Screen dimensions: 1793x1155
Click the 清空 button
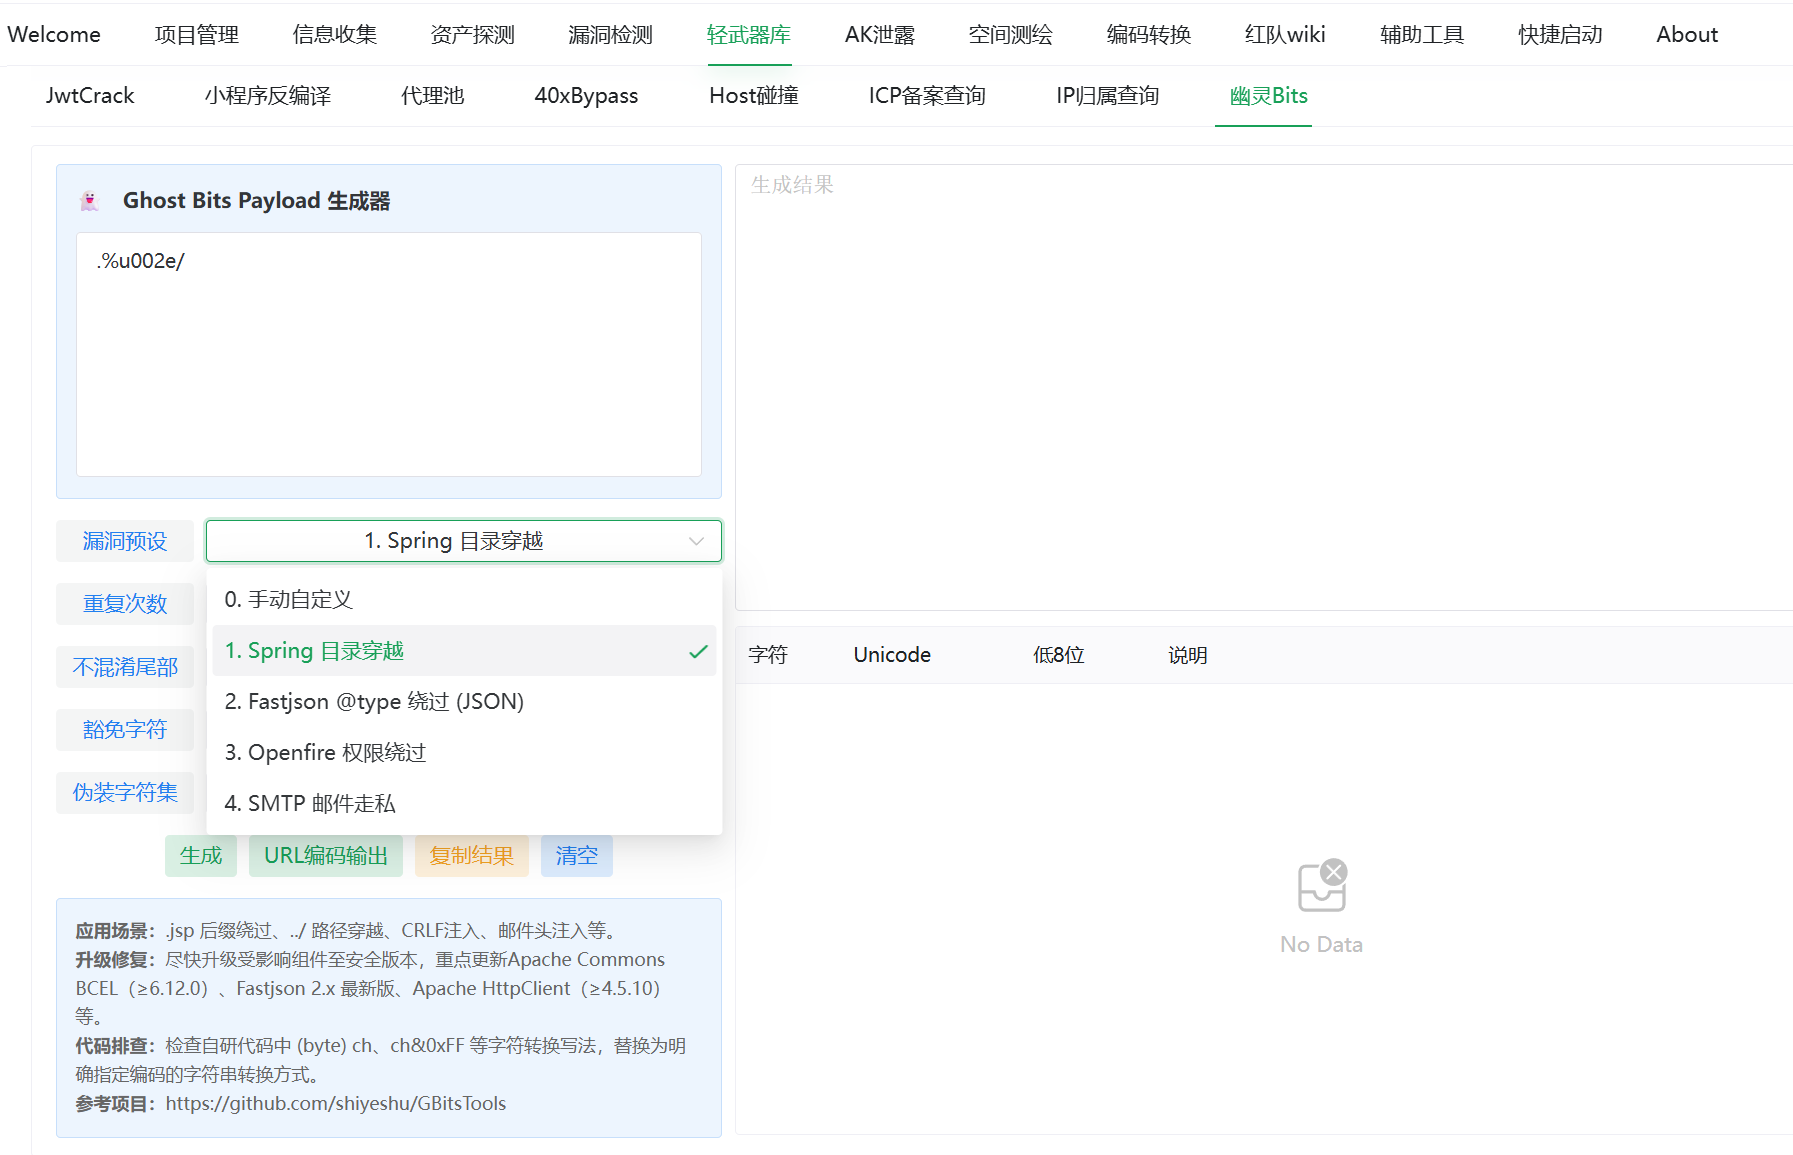point(577,856)
